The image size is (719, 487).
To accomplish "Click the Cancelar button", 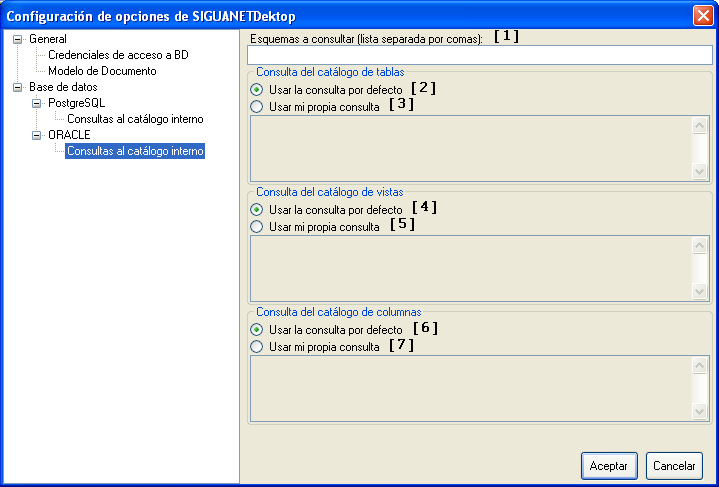I will (x=674, y=466).
